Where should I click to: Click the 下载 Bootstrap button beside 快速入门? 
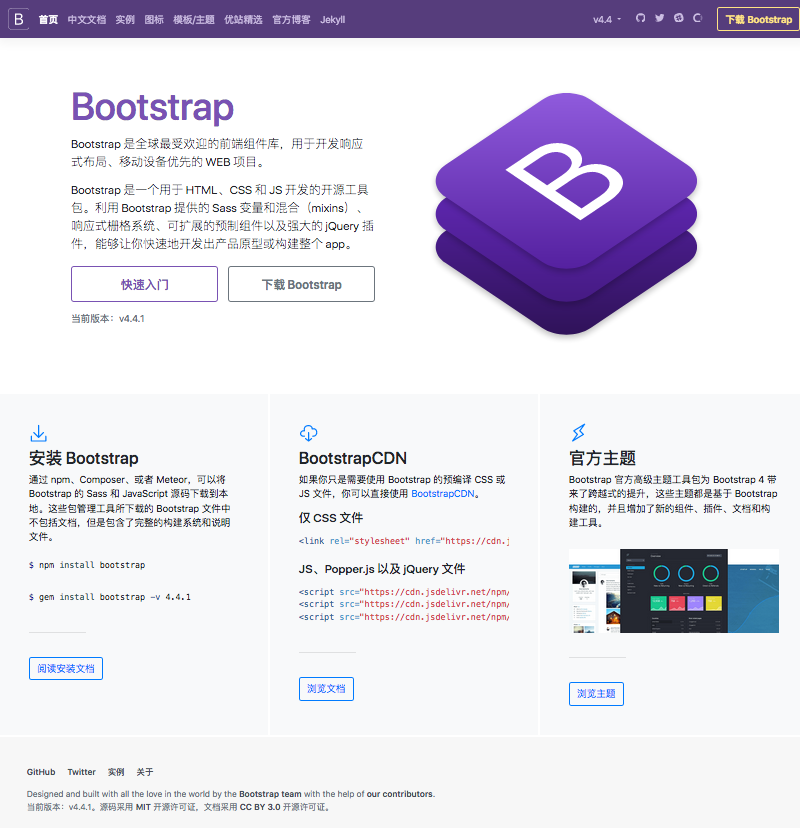click(x=302, y=284)
